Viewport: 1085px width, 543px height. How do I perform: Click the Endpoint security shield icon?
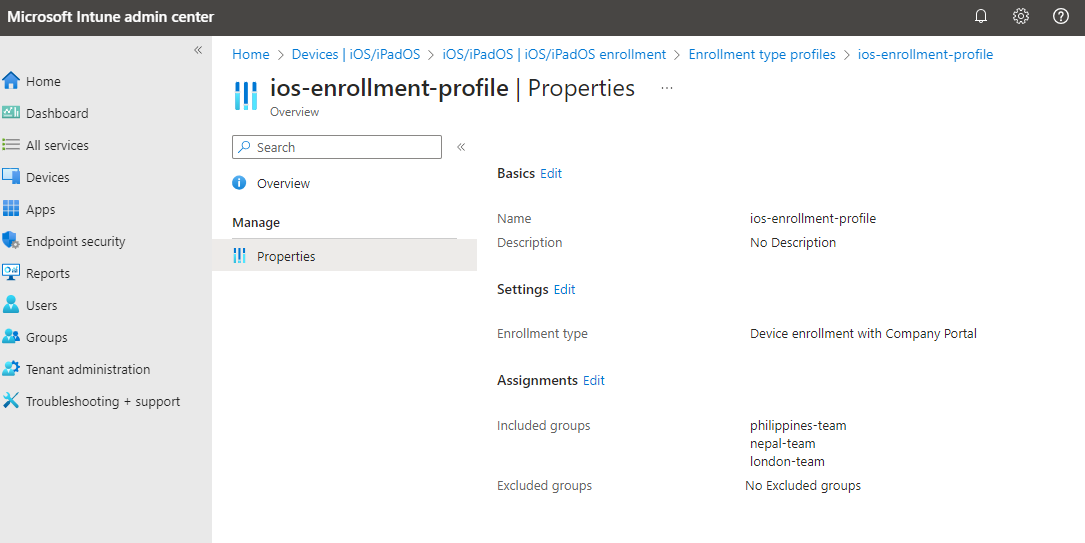click(x=11, y=241)
